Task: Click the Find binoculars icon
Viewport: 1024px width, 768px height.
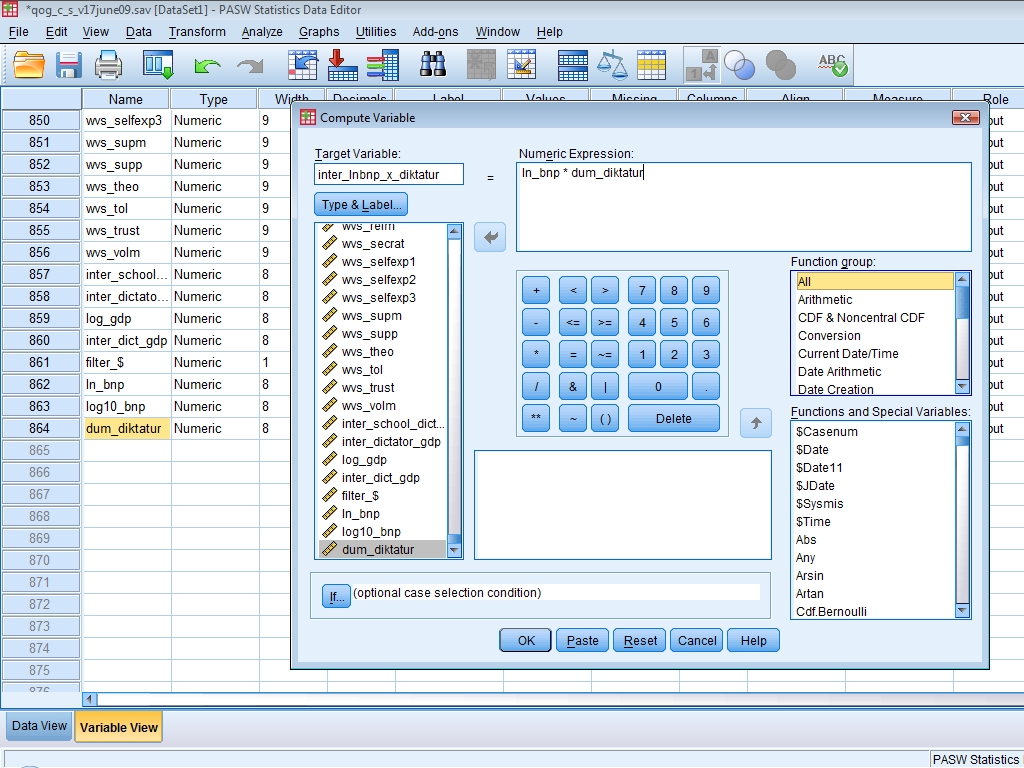Action: click(432, 65)
